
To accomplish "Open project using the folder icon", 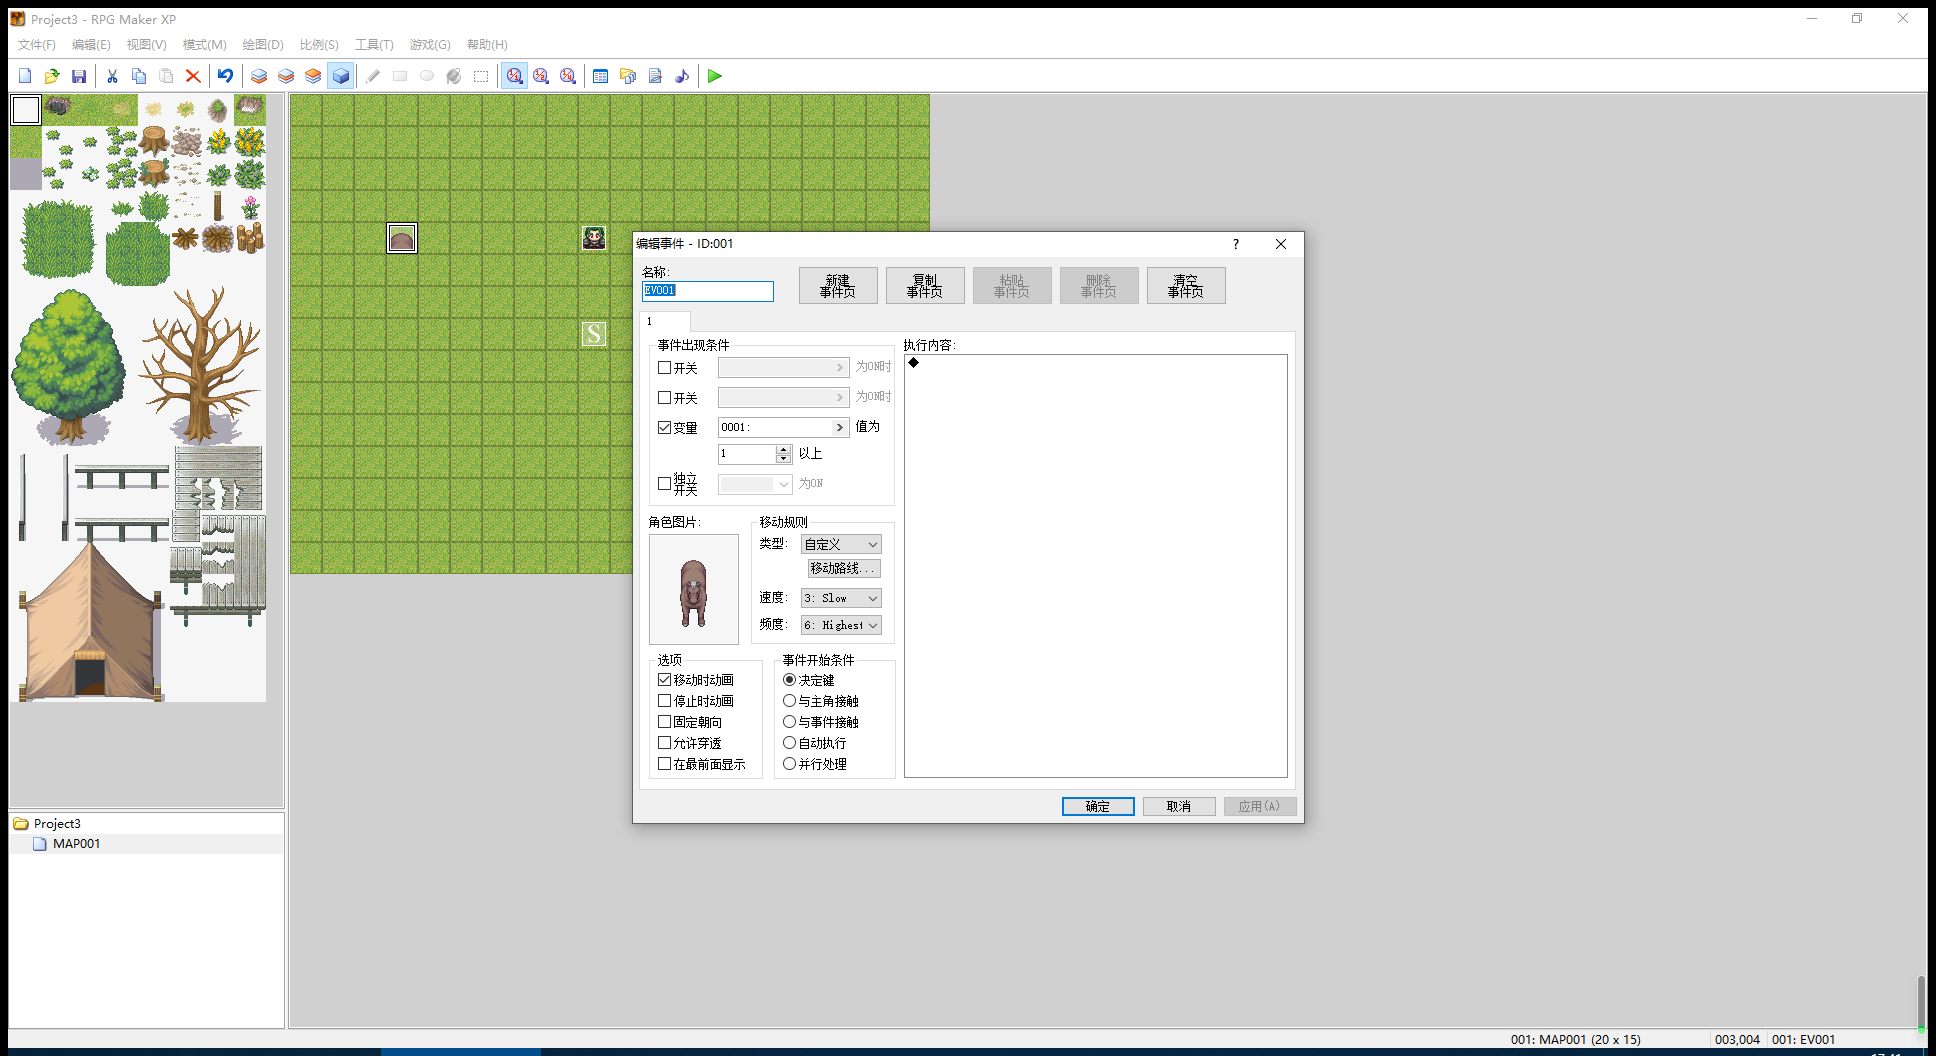I will [x=52, y=76].
